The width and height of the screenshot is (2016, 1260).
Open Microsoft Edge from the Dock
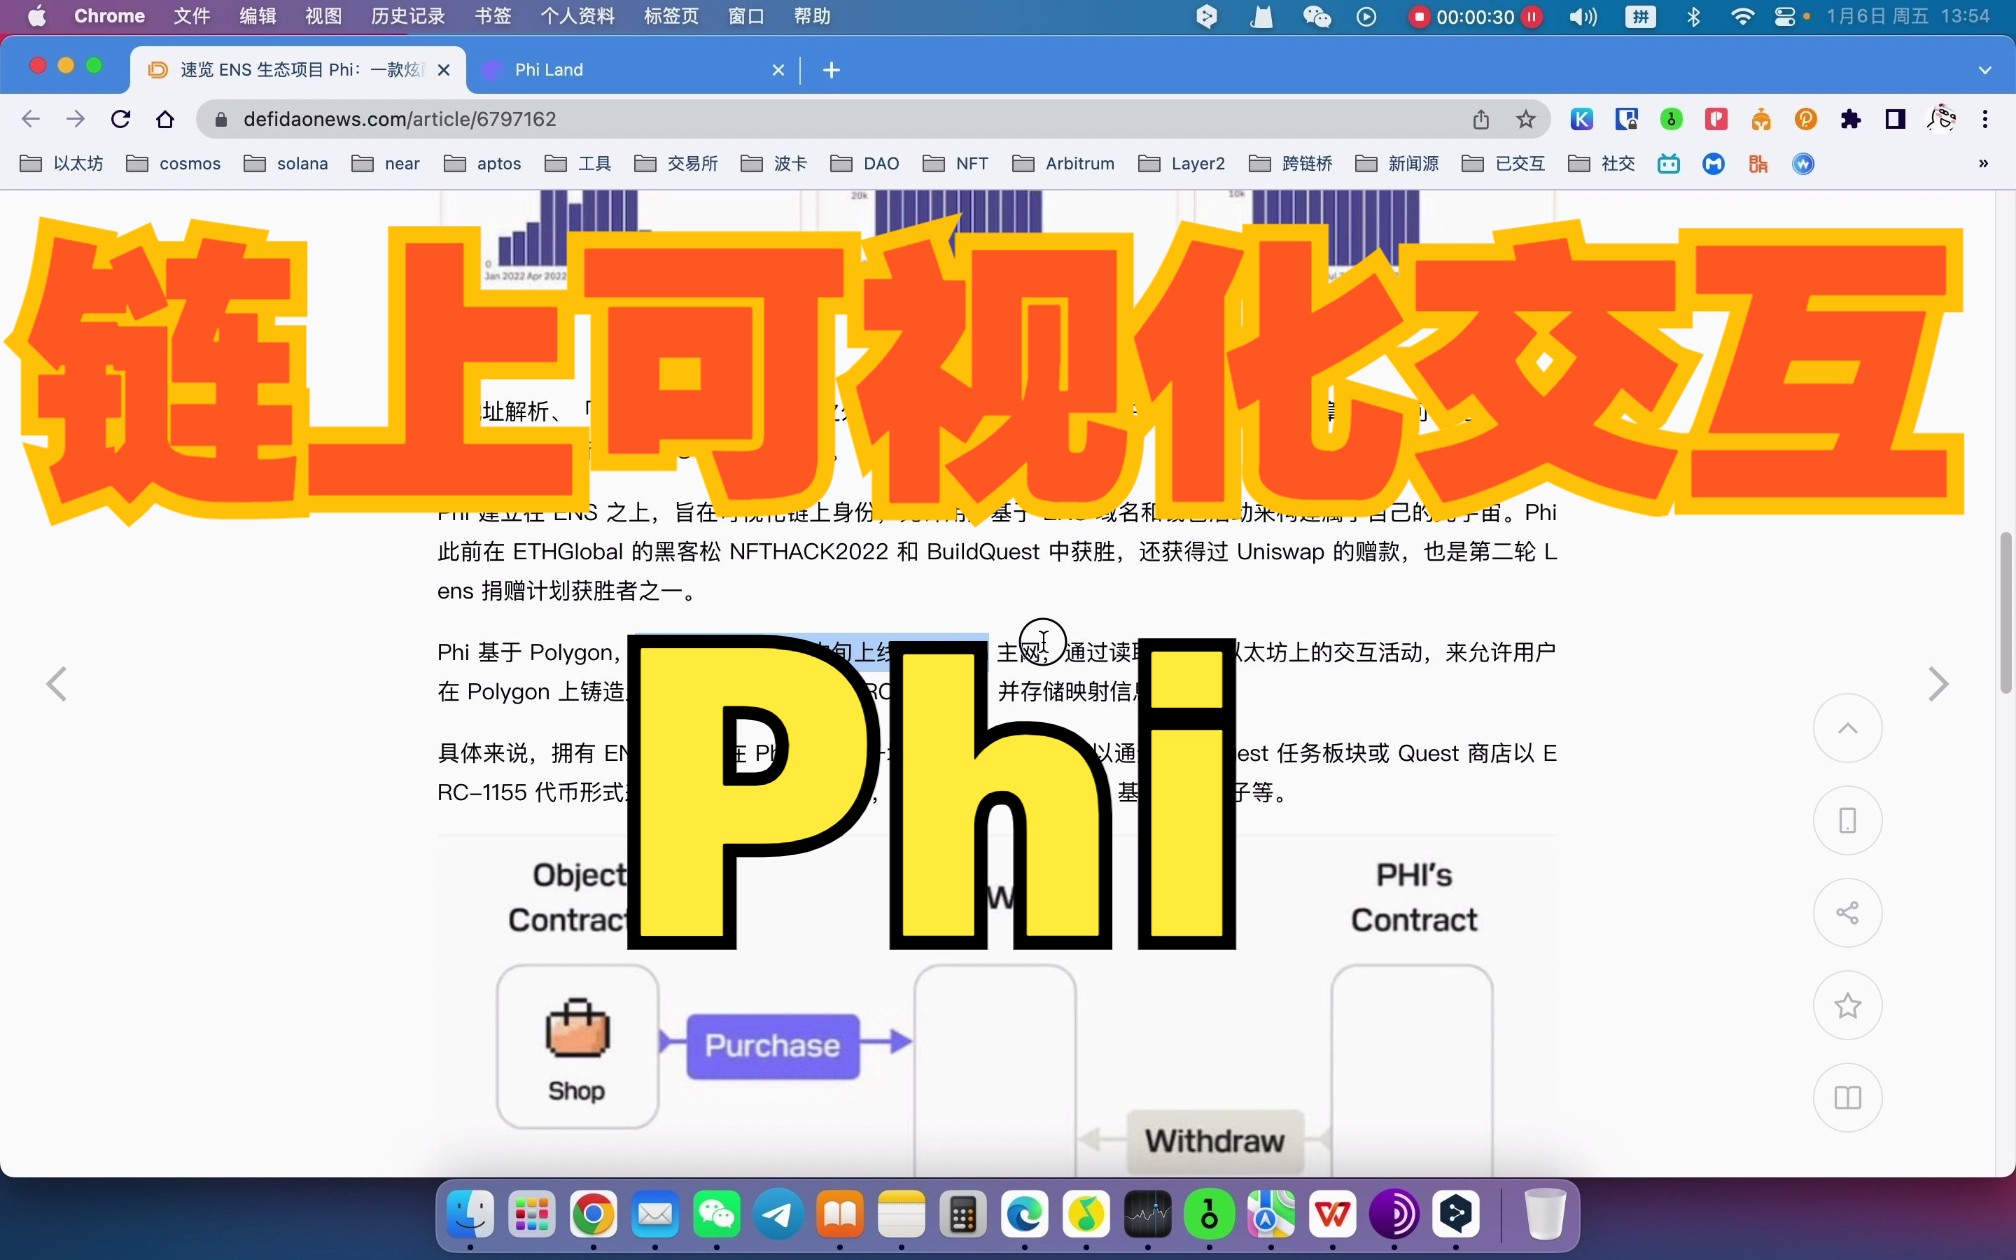1024,1215
